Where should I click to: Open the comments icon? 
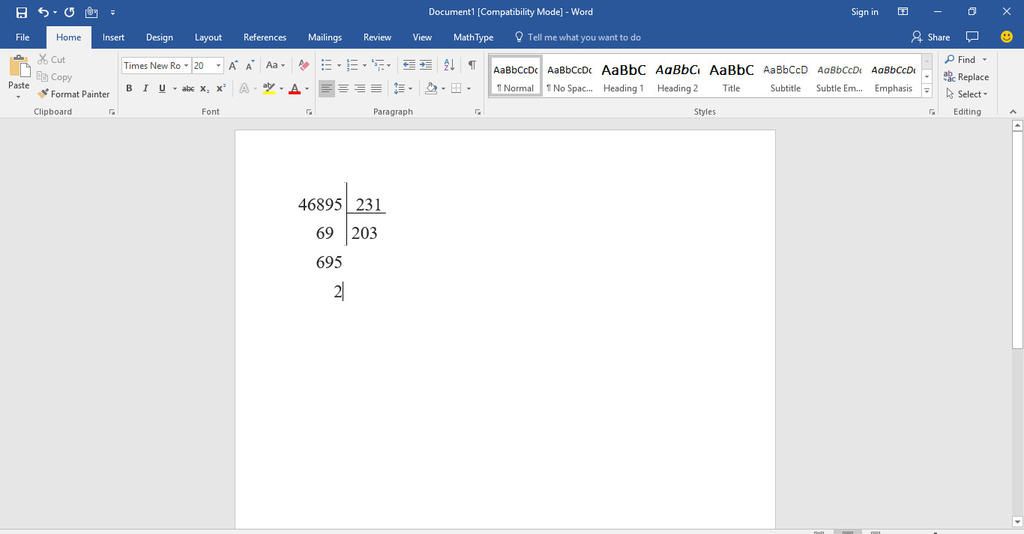pyautogui.click(x=972, y=37)
